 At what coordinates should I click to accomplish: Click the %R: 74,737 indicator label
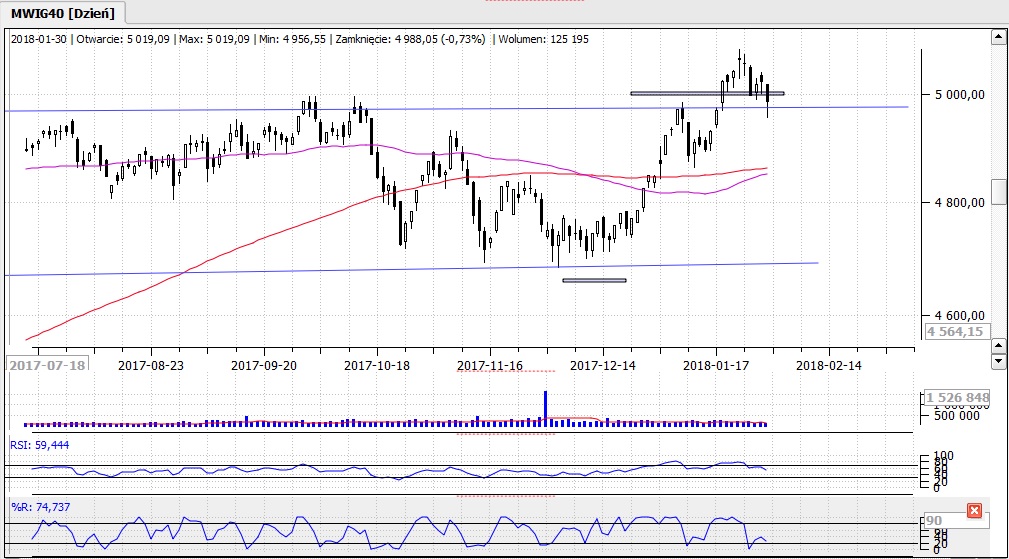tap(41, 507)
